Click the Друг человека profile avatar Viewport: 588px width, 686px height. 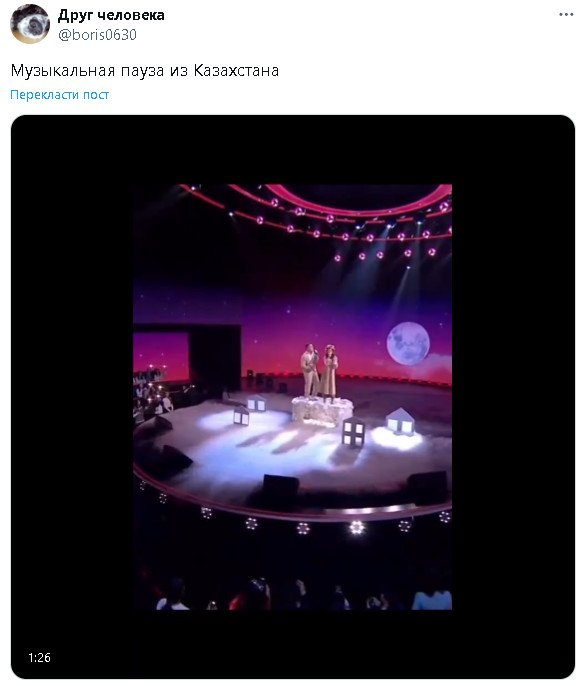[x=30, y=24]
